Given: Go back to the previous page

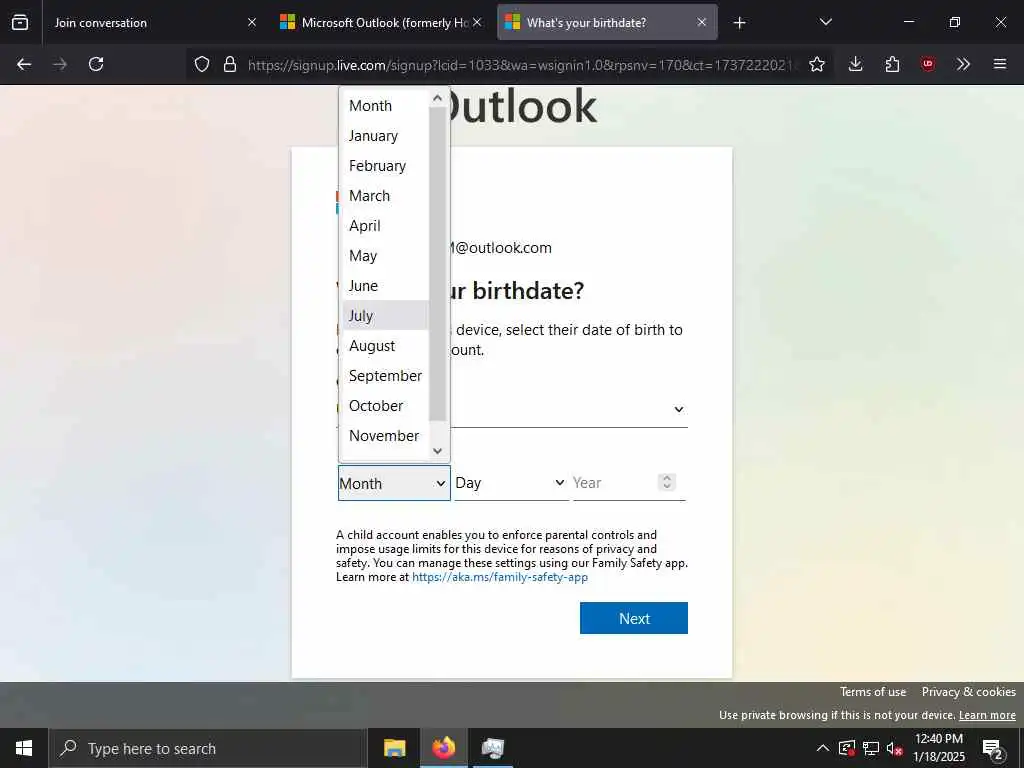Looking at the screenshot, I should click(x=24, y=64).
